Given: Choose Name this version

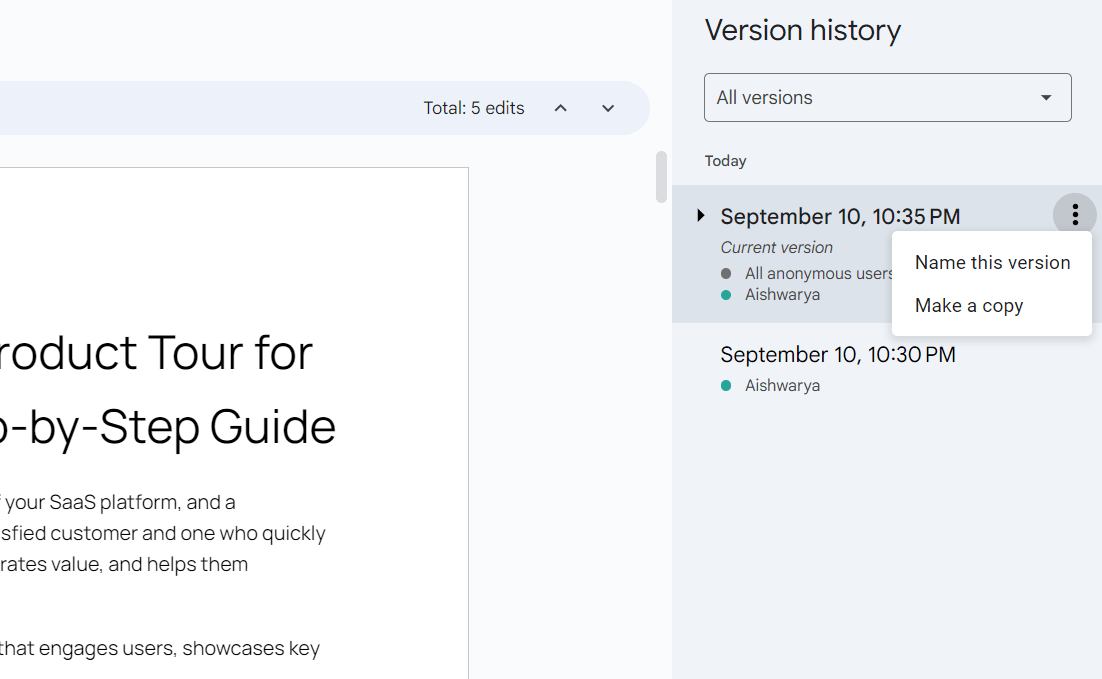Looking at the screenshot, I should click(992, 263).
